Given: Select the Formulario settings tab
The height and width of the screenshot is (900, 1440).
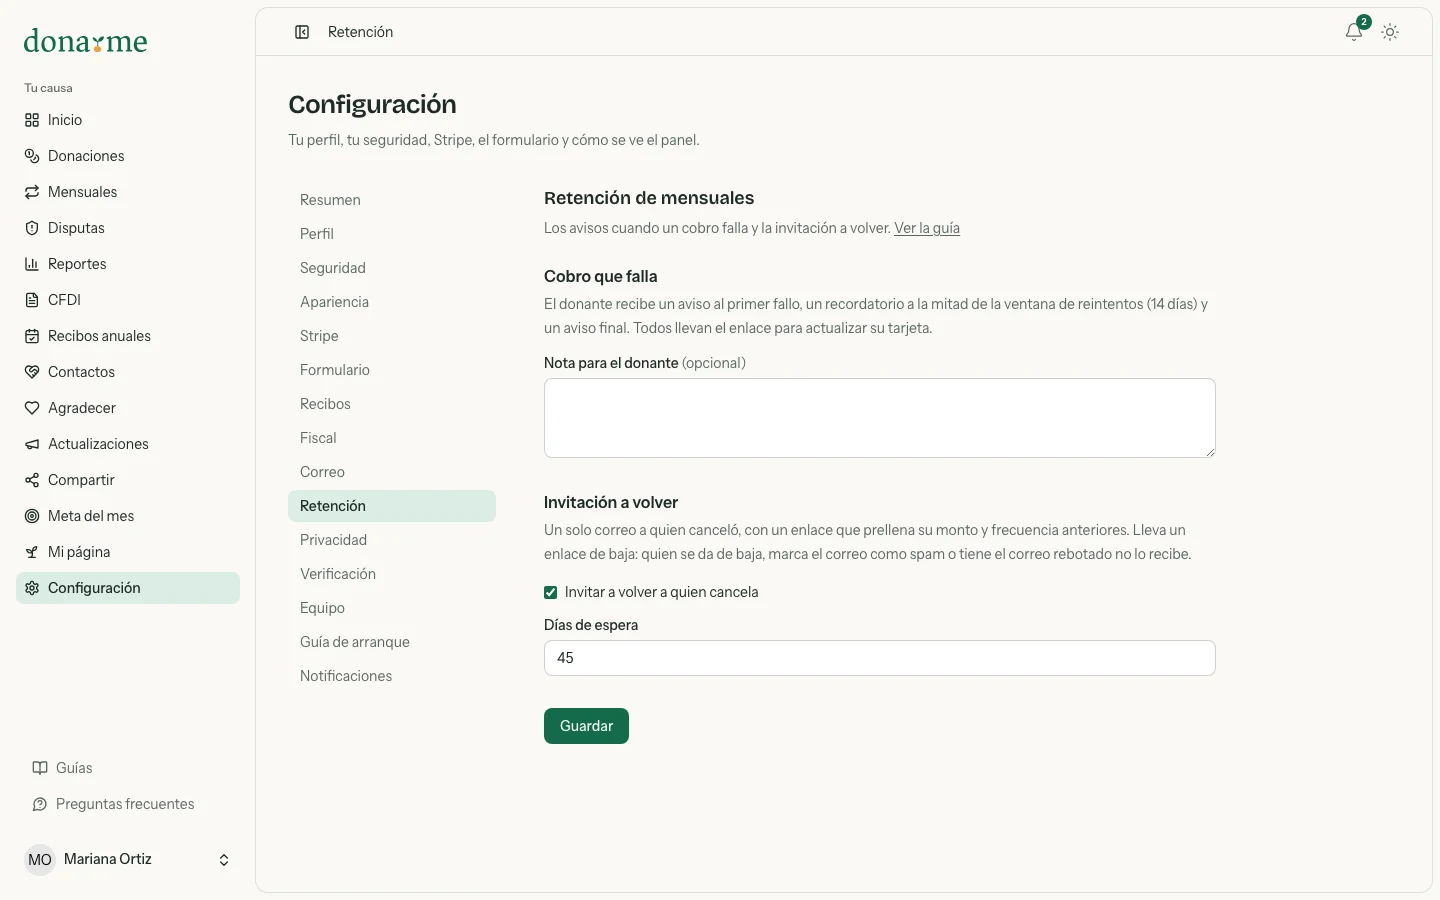Looking at the screenshot, I should coord(392,370).
